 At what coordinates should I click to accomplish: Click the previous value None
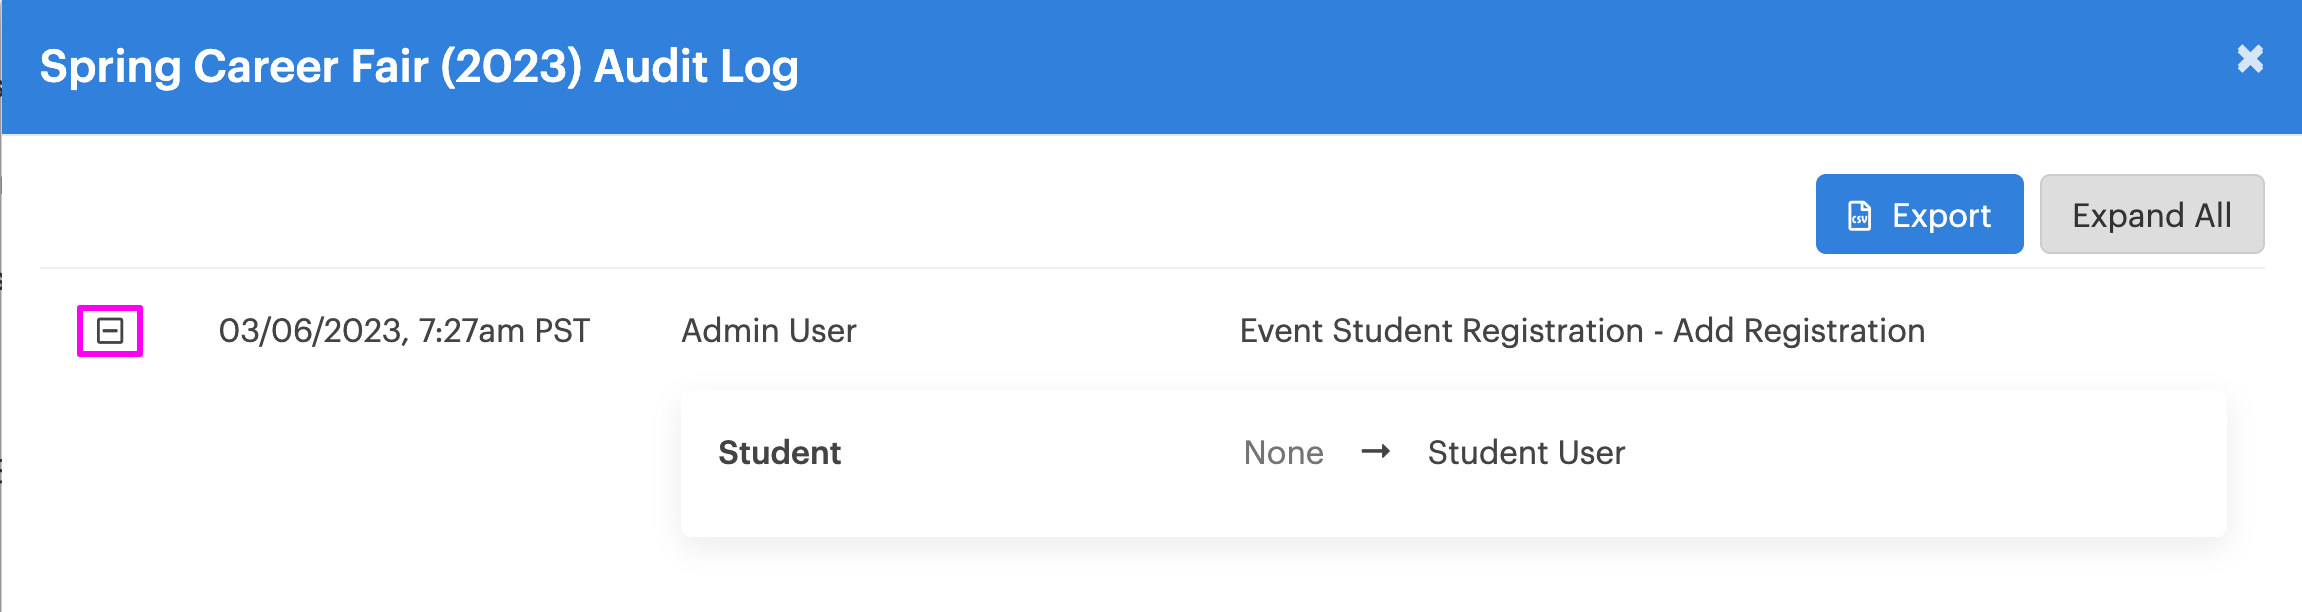point(1283,453)
